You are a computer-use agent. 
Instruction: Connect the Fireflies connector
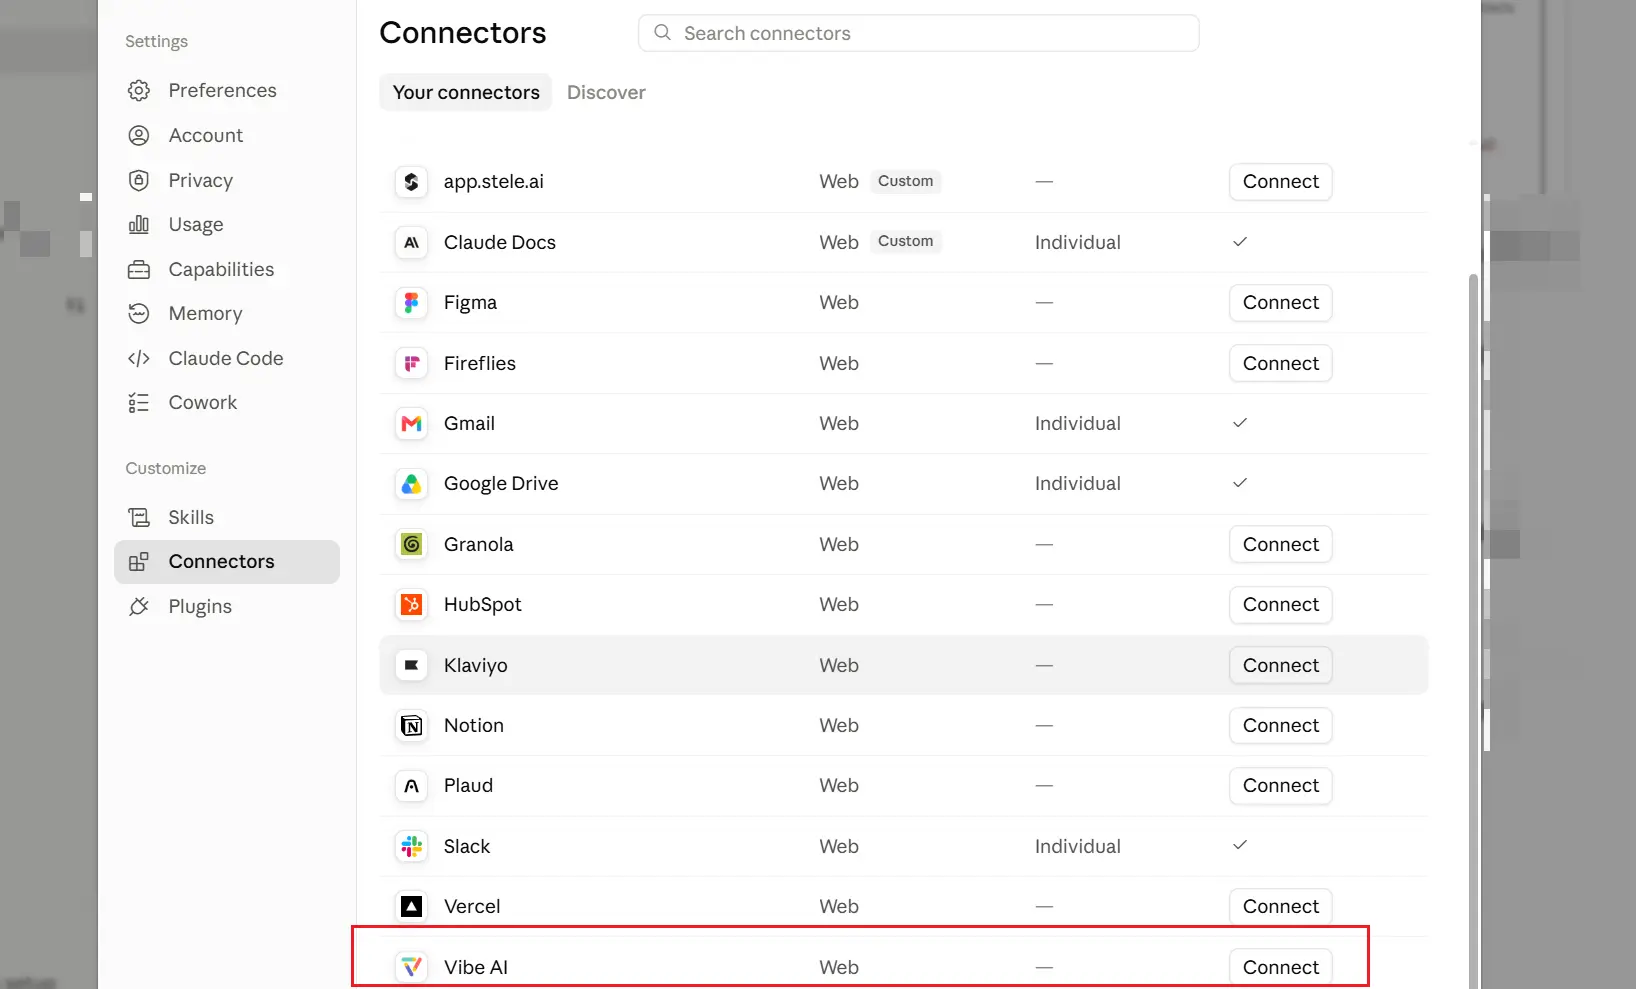(x=1280, y=363)
